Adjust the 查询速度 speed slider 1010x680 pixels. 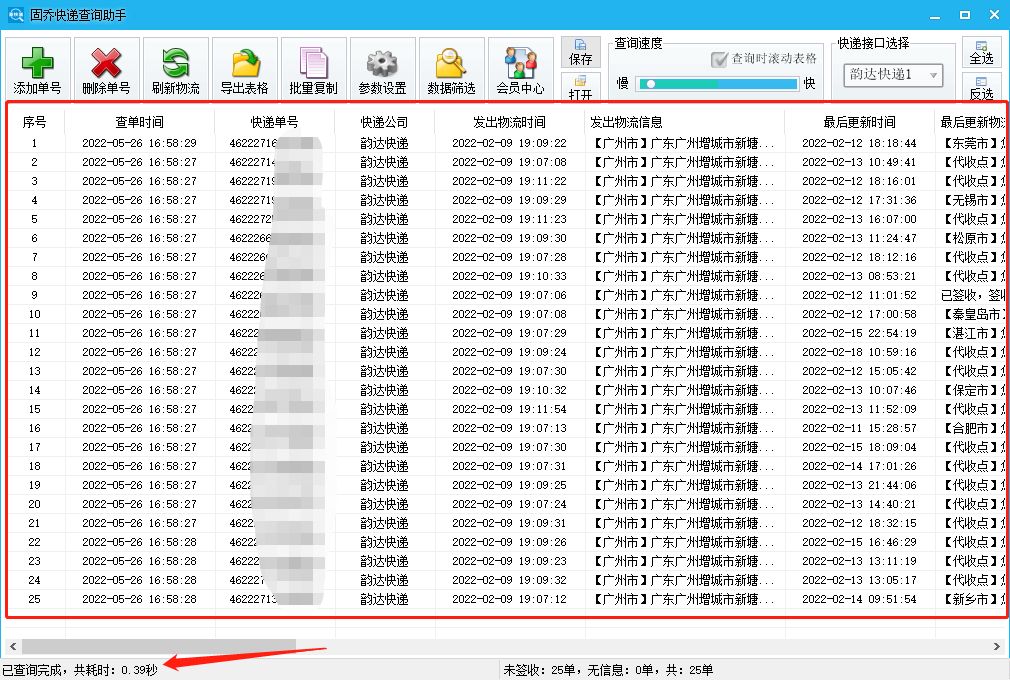716,84
